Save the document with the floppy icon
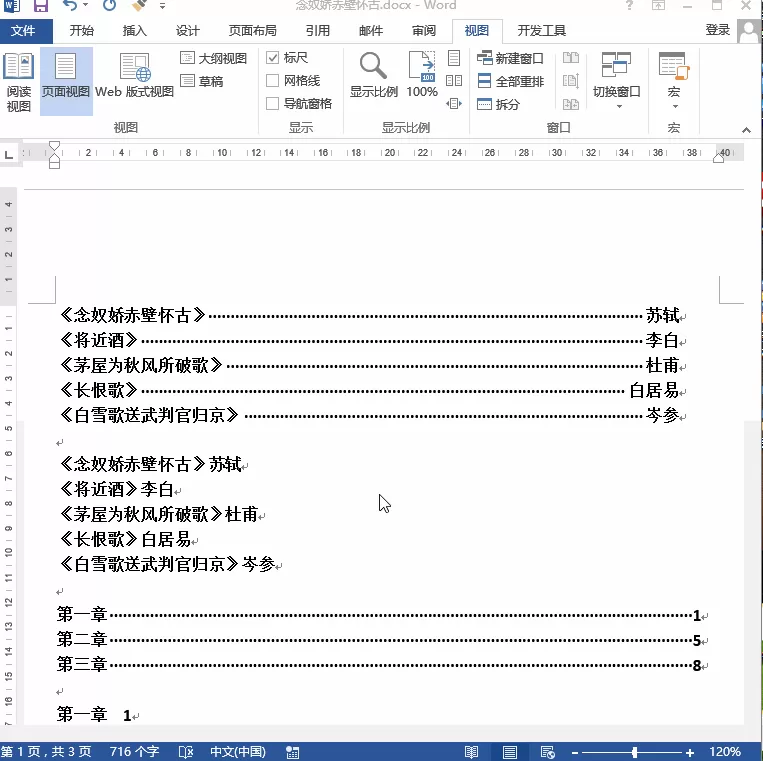Viewport: 763px width, 761px height. tap(41, 5)
